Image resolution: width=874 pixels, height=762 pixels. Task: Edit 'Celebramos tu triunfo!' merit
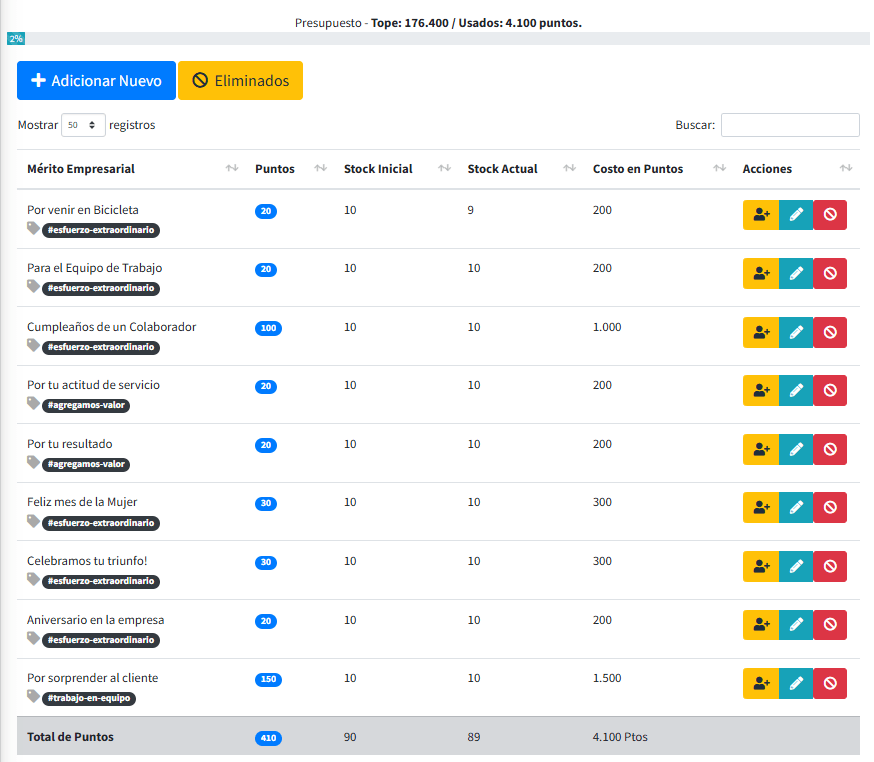[x=796, y=566]
